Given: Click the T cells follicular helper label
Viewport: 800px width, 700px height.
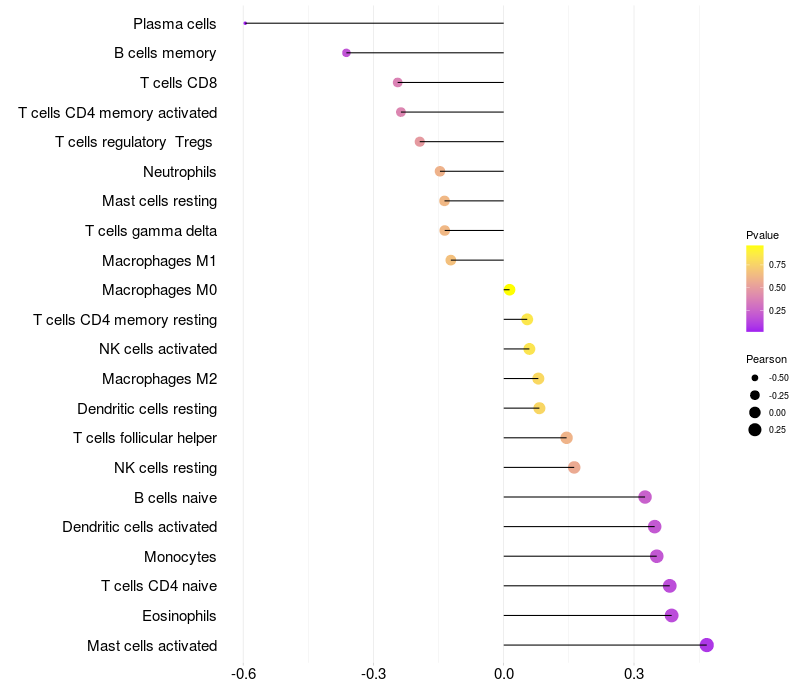Looking at the screenshot, I should click(145, 438).
